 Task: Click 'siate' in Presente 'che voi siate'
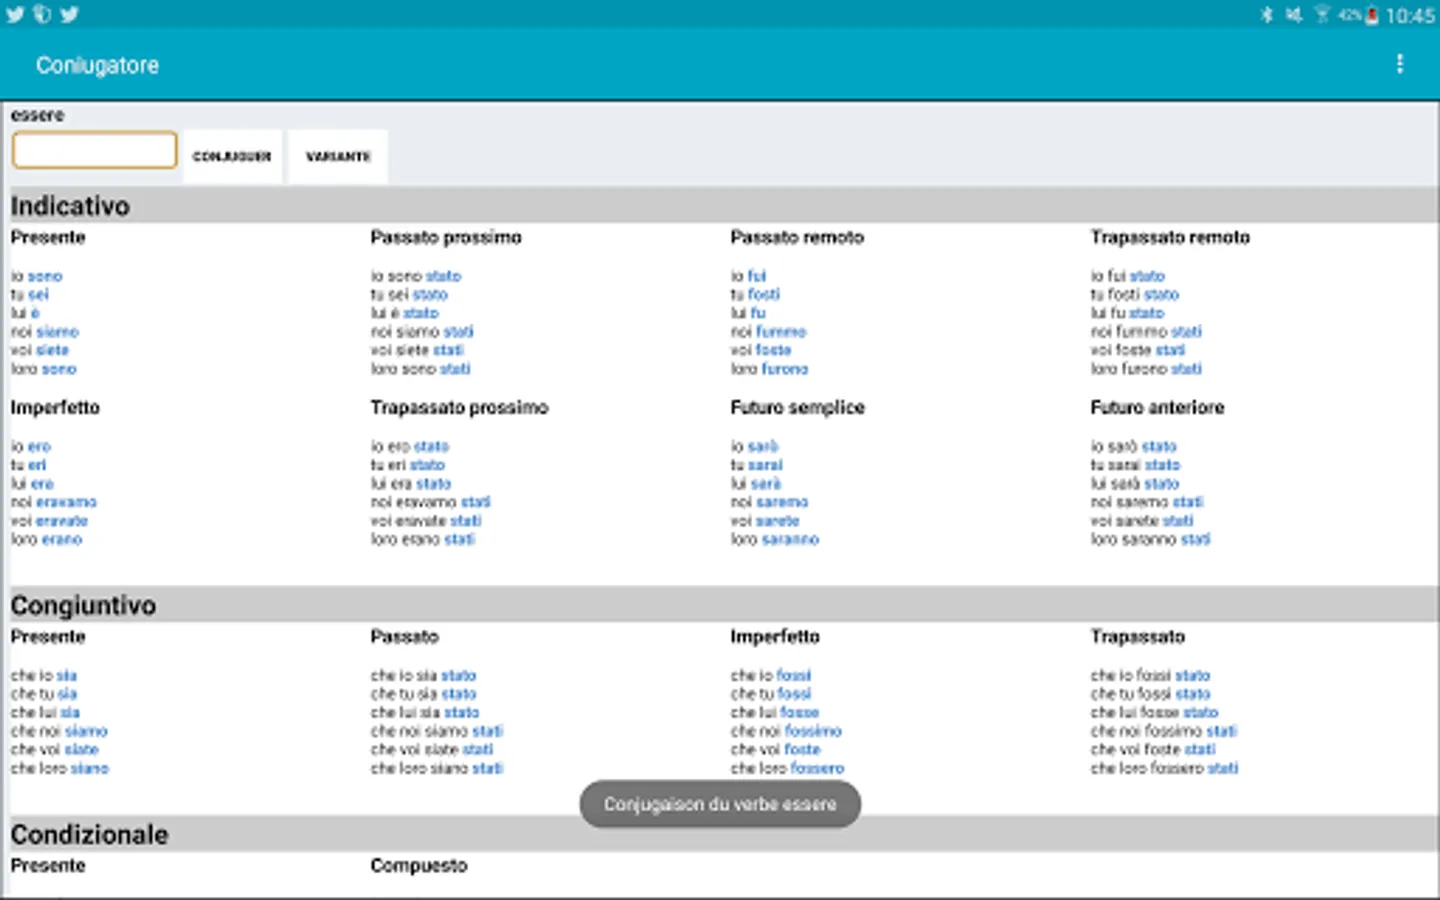pos(82,750)
